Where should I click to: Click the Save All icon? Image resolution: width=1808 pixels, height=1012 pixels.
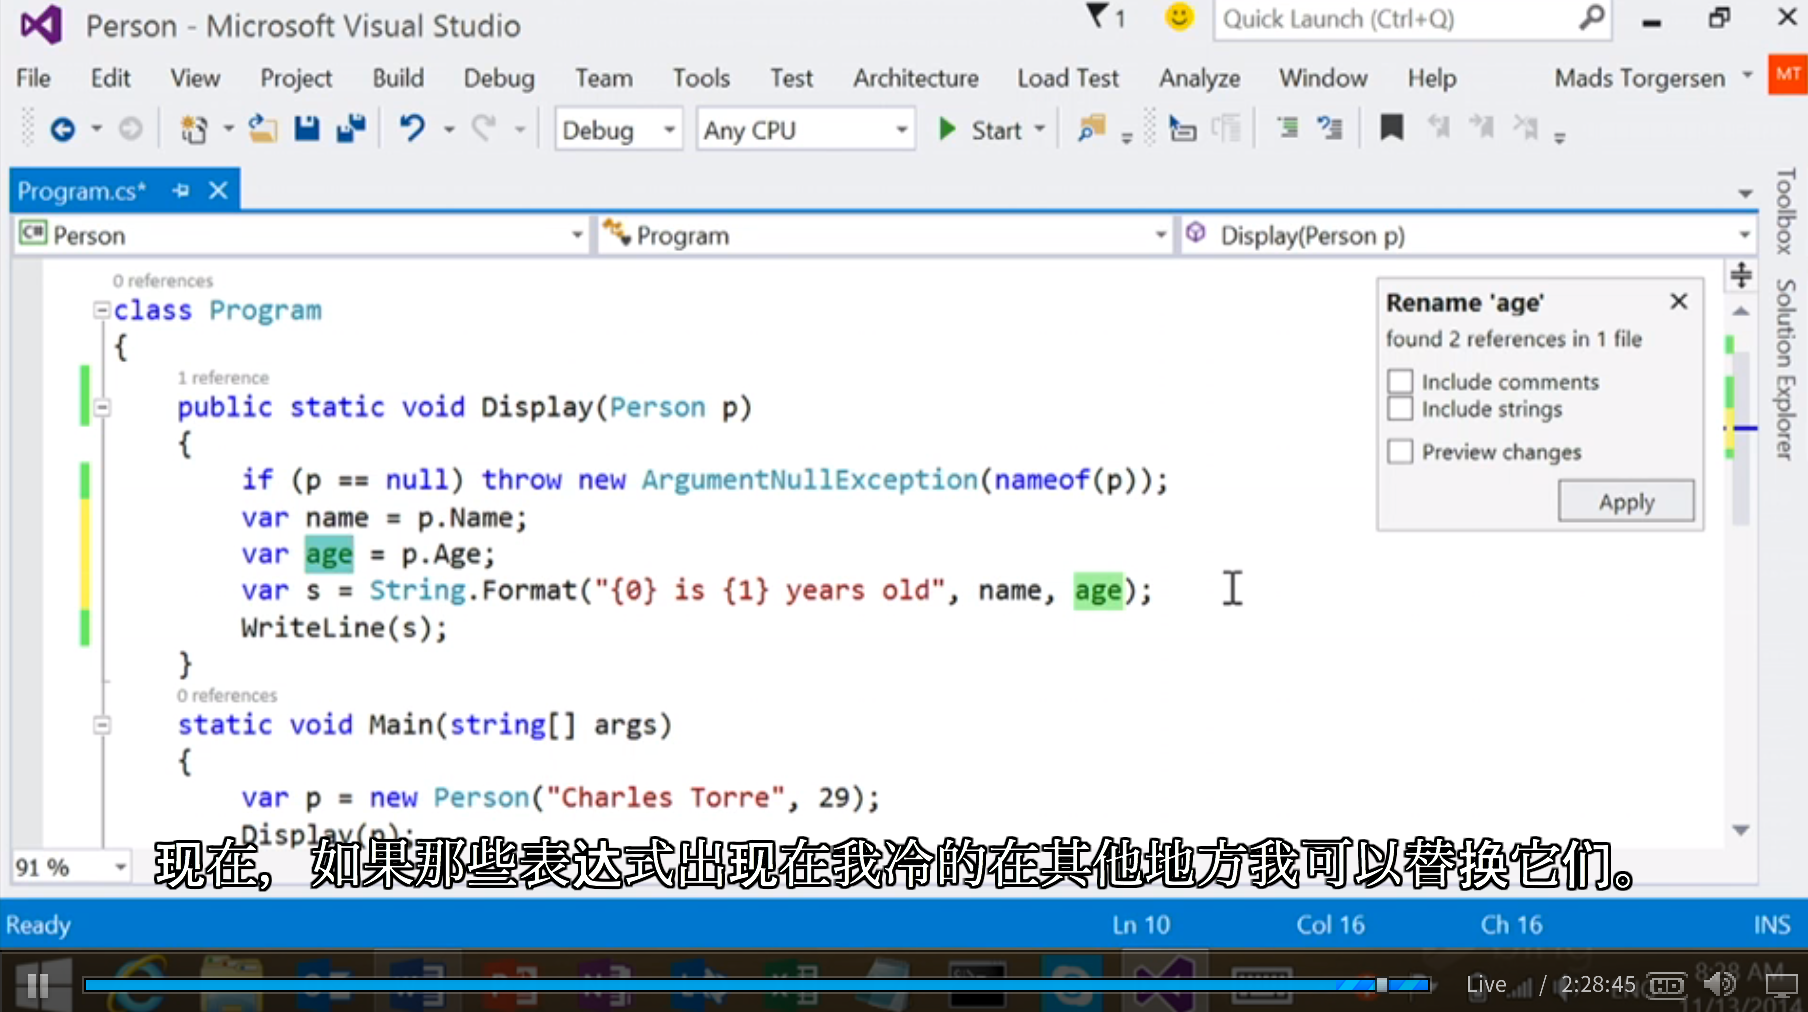(x=351, y=129)
